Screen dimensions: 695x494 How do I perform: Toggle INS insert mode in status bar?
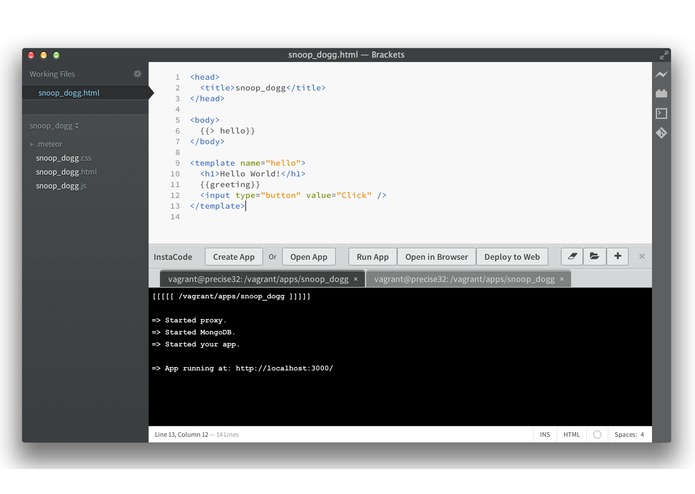click(x=545, y=435)
